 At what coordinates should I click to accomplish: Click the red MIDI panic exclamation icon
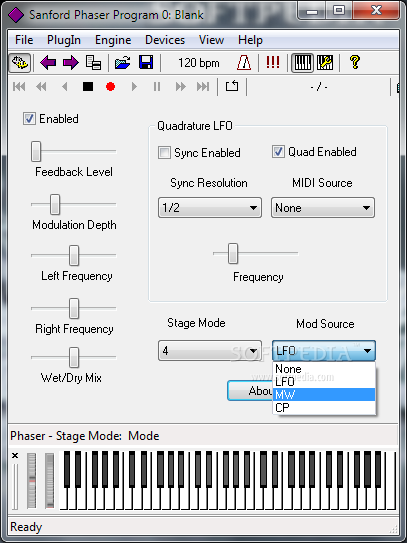click(273, 62)
